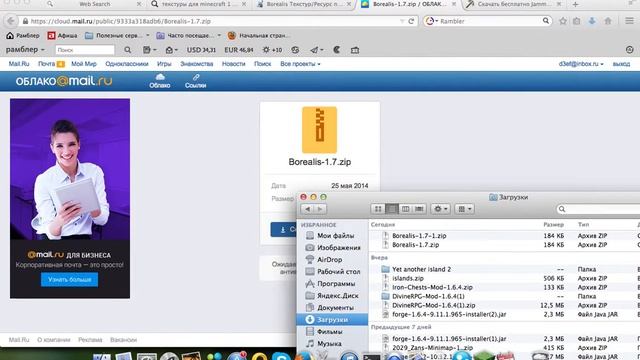Viewport: 640px width, 360px height.
Task: Click the magnifier in the Rambler search box
Action: [x=546, y=21]
